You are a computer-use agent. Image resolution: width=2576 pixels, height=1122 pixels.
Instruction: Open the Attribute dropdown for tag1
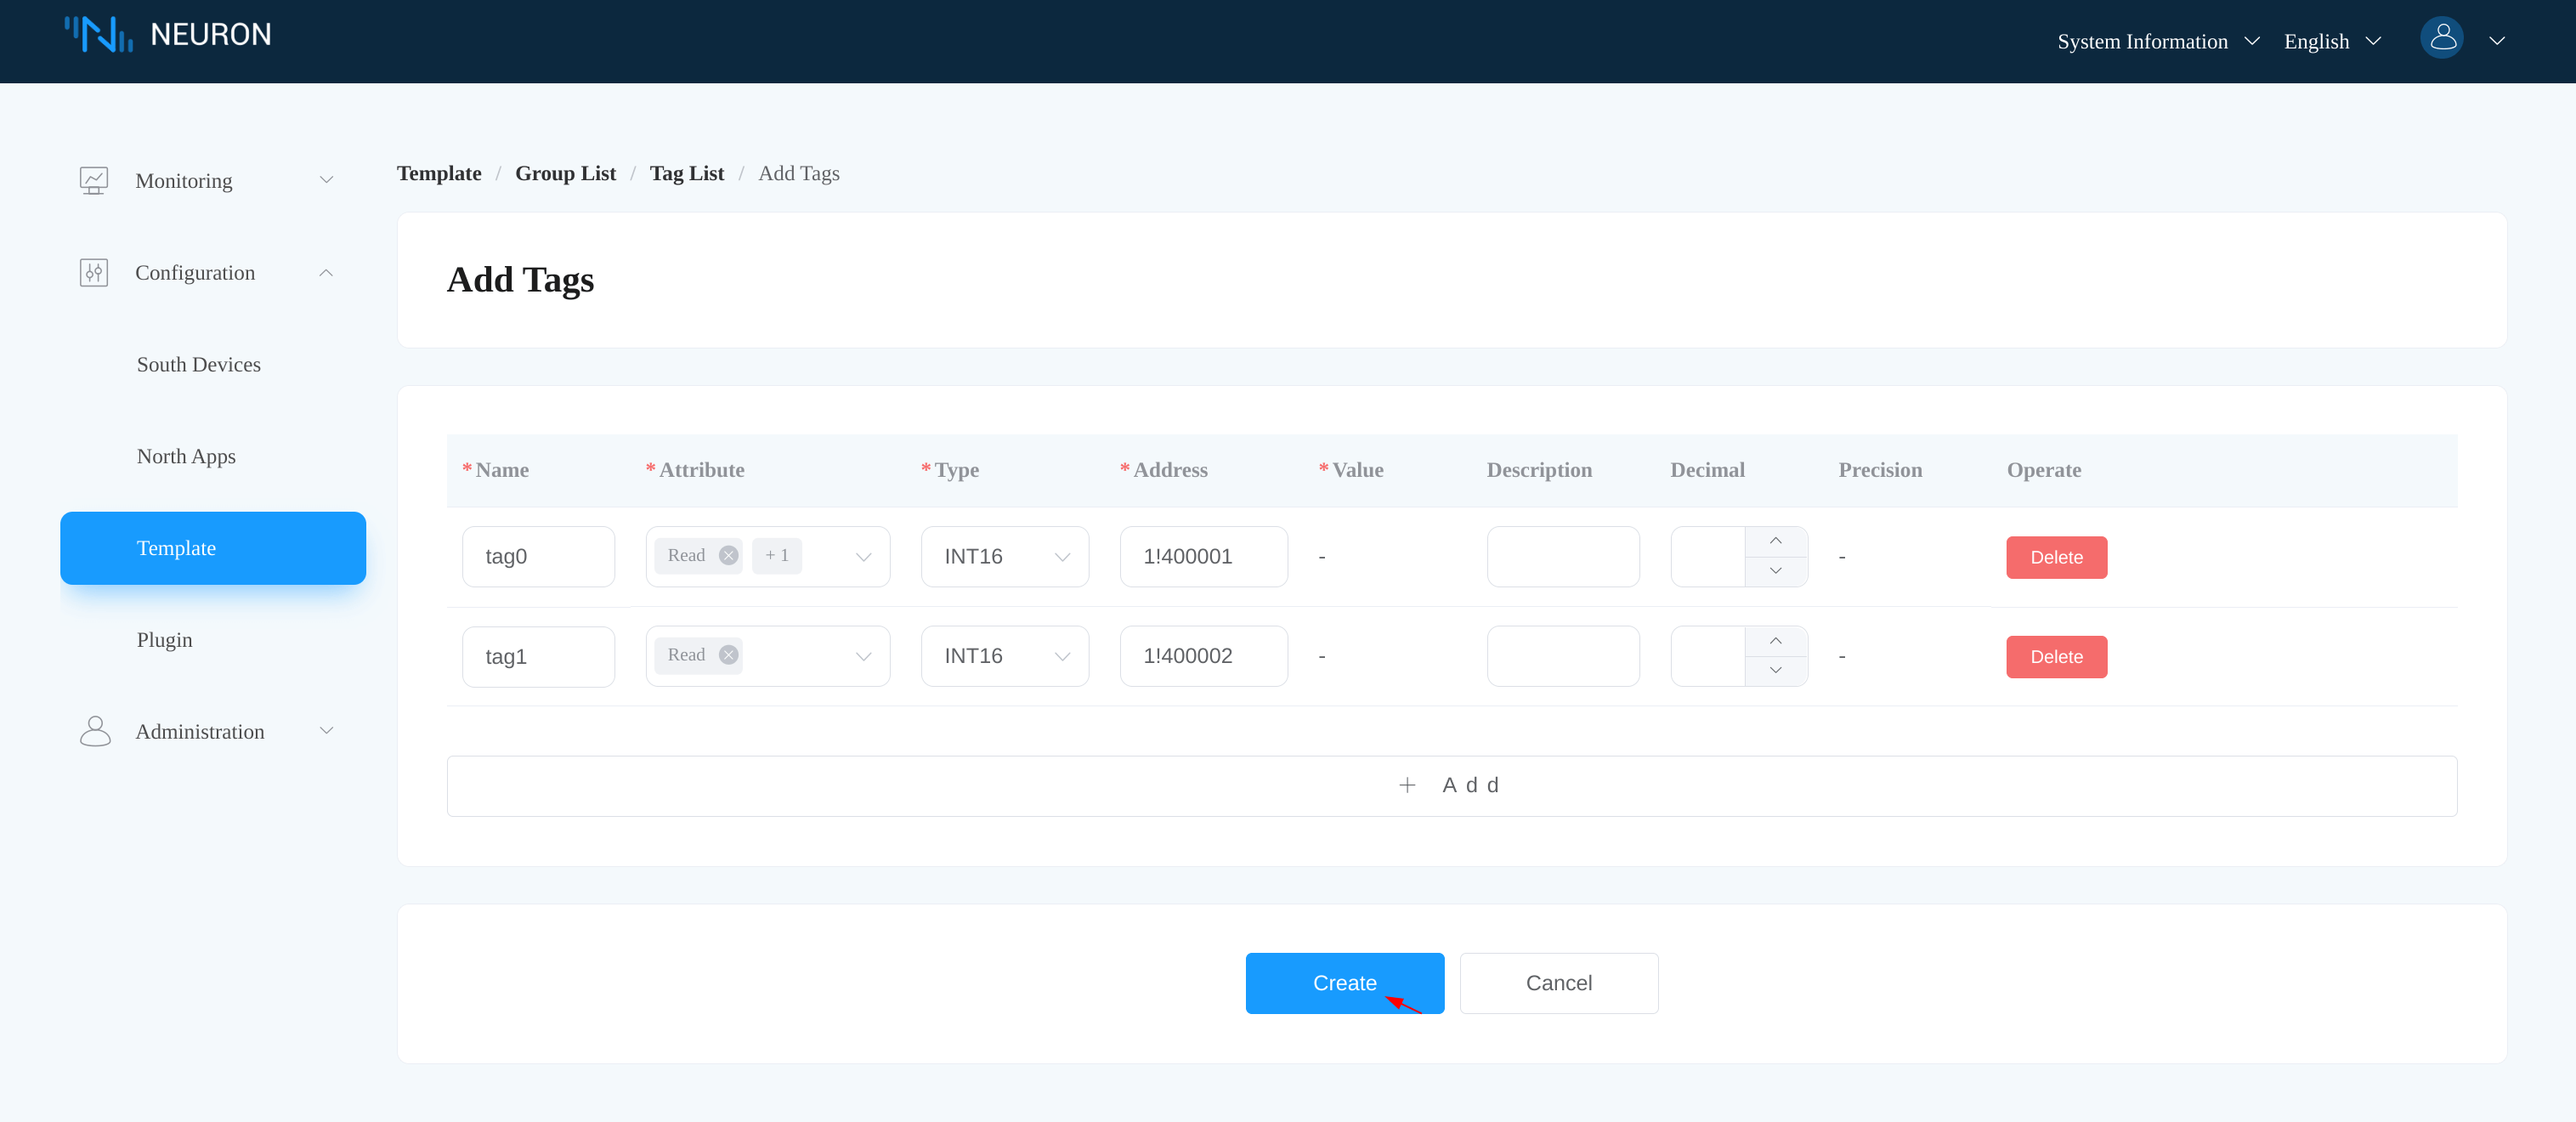862,656
